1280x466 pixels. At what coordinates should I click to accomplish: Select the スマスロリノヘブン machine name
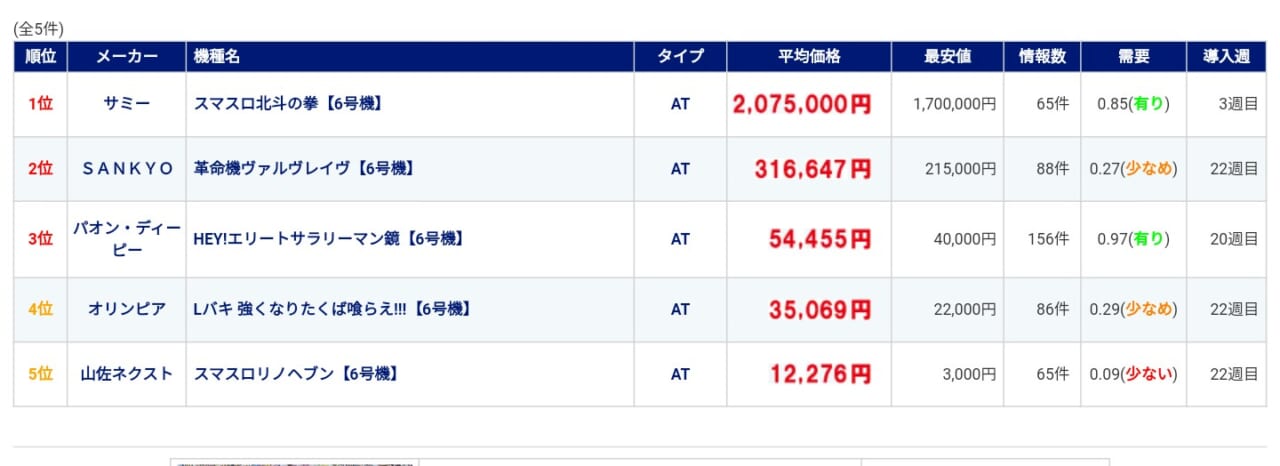pyautogui.click(x=297, y=374)
